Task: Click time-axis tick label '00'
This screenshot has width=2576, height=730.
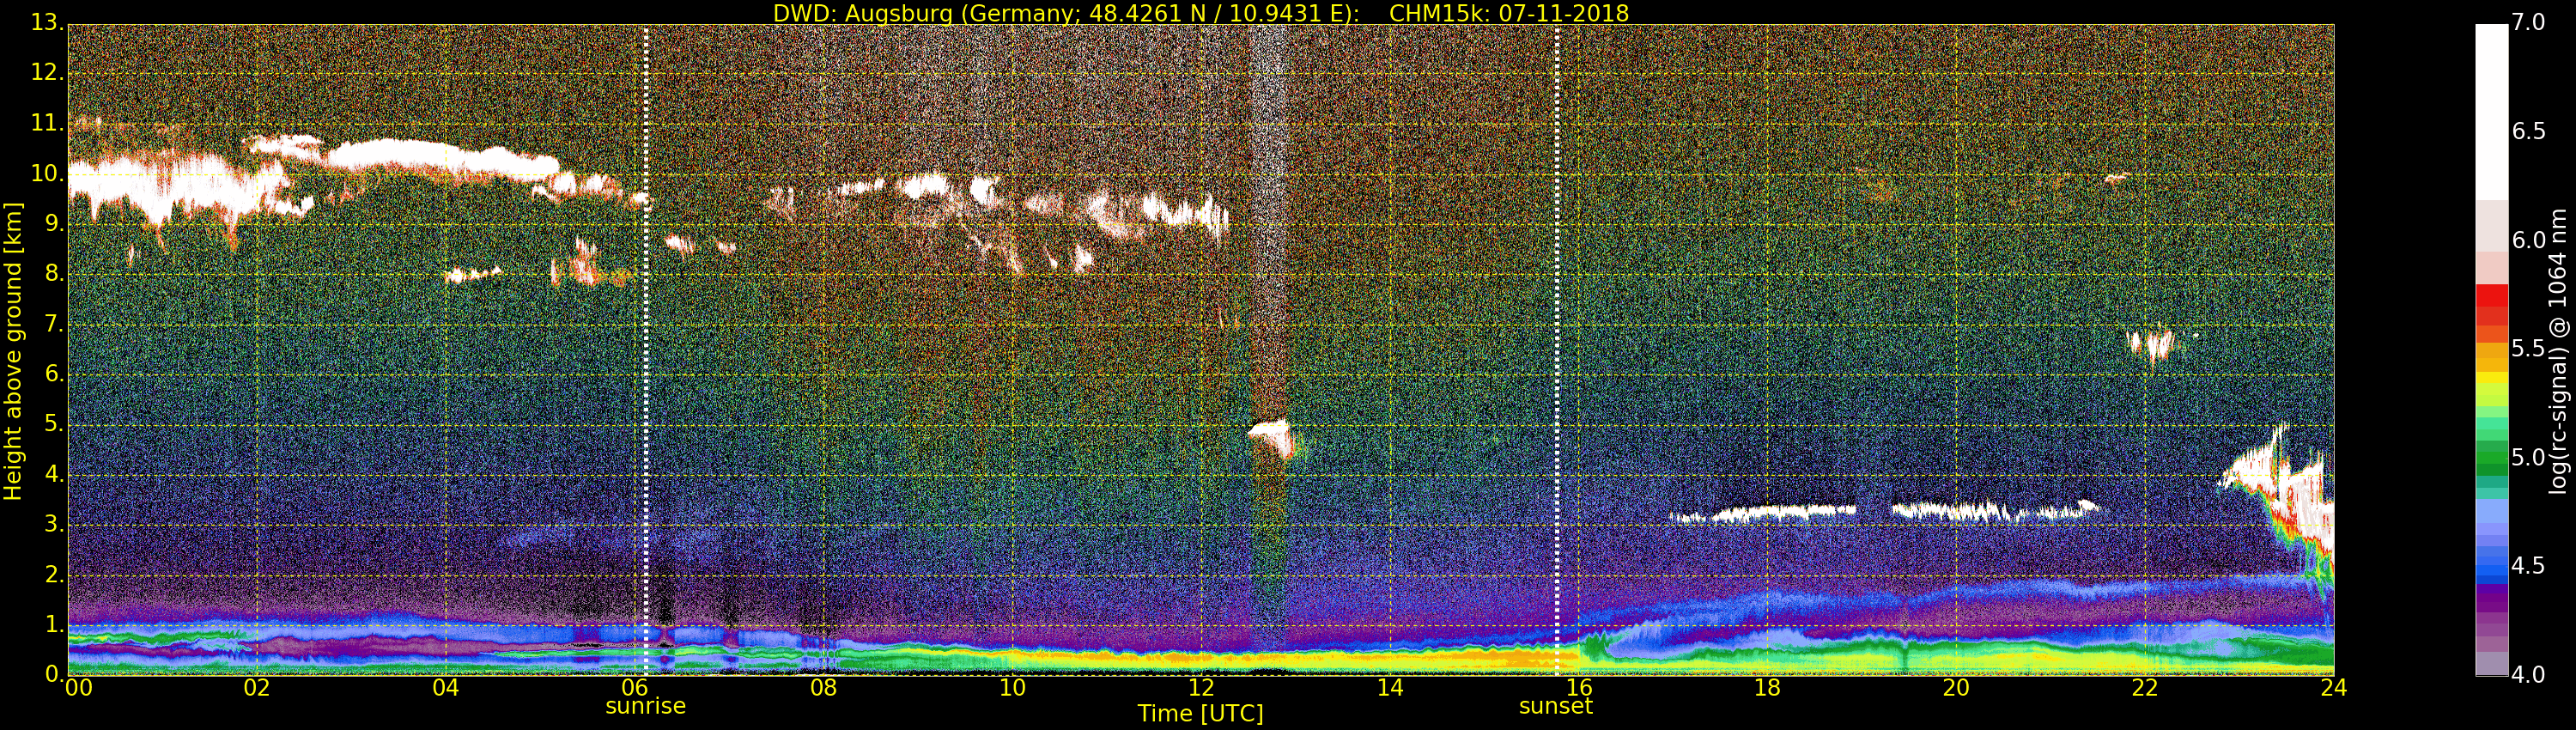Action: point(79,688)
